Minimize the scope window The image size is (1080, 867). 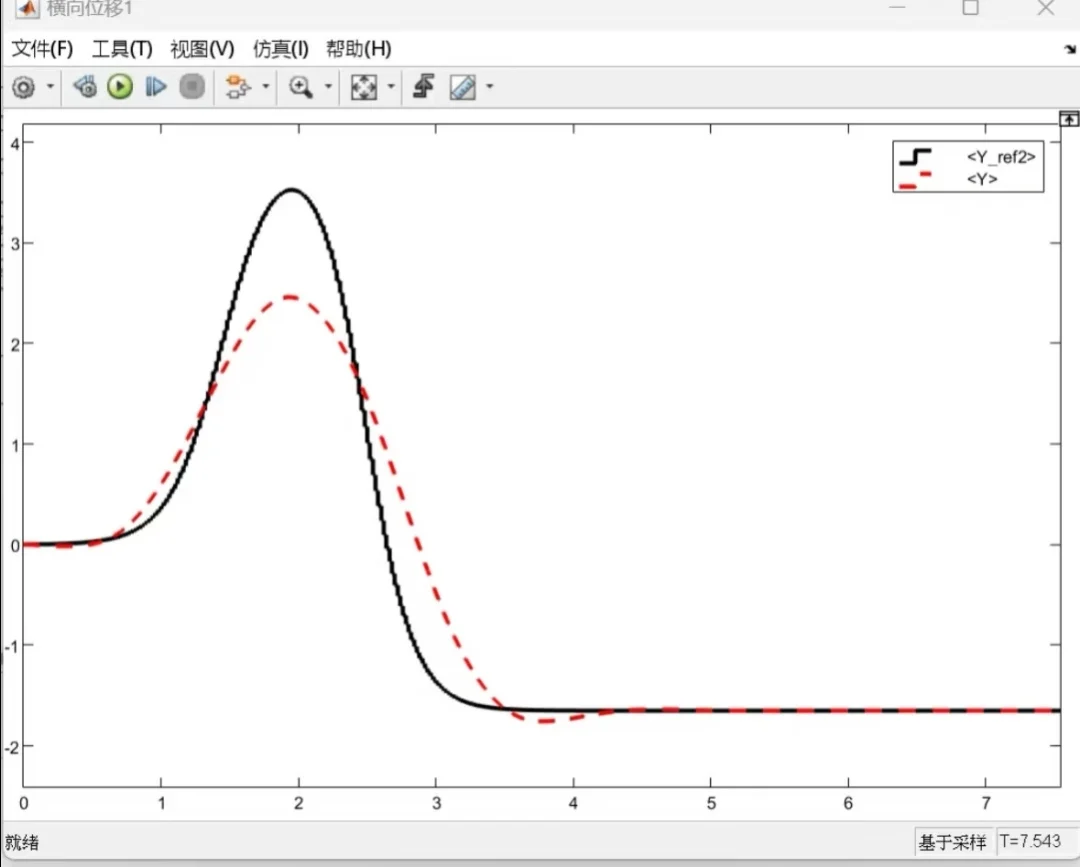(897, 8)
